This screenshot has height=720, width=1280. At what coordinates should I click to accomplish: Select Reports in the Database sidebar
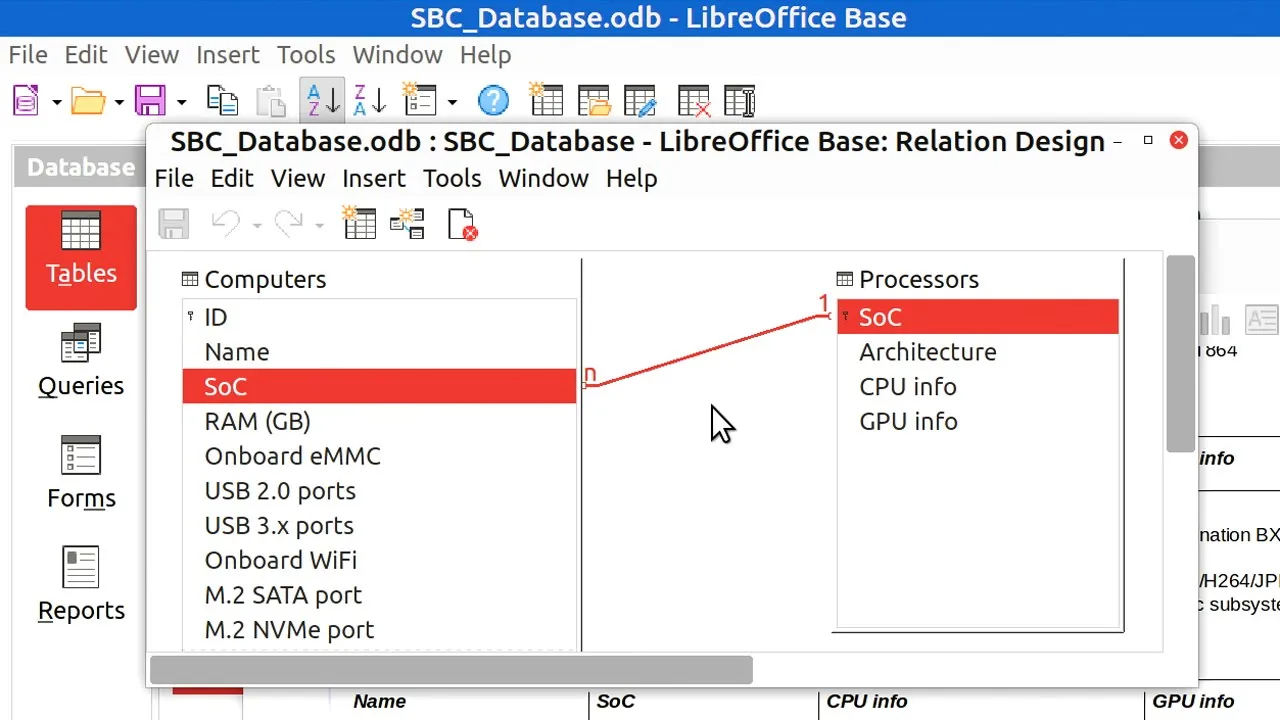(x=81, y=585)
